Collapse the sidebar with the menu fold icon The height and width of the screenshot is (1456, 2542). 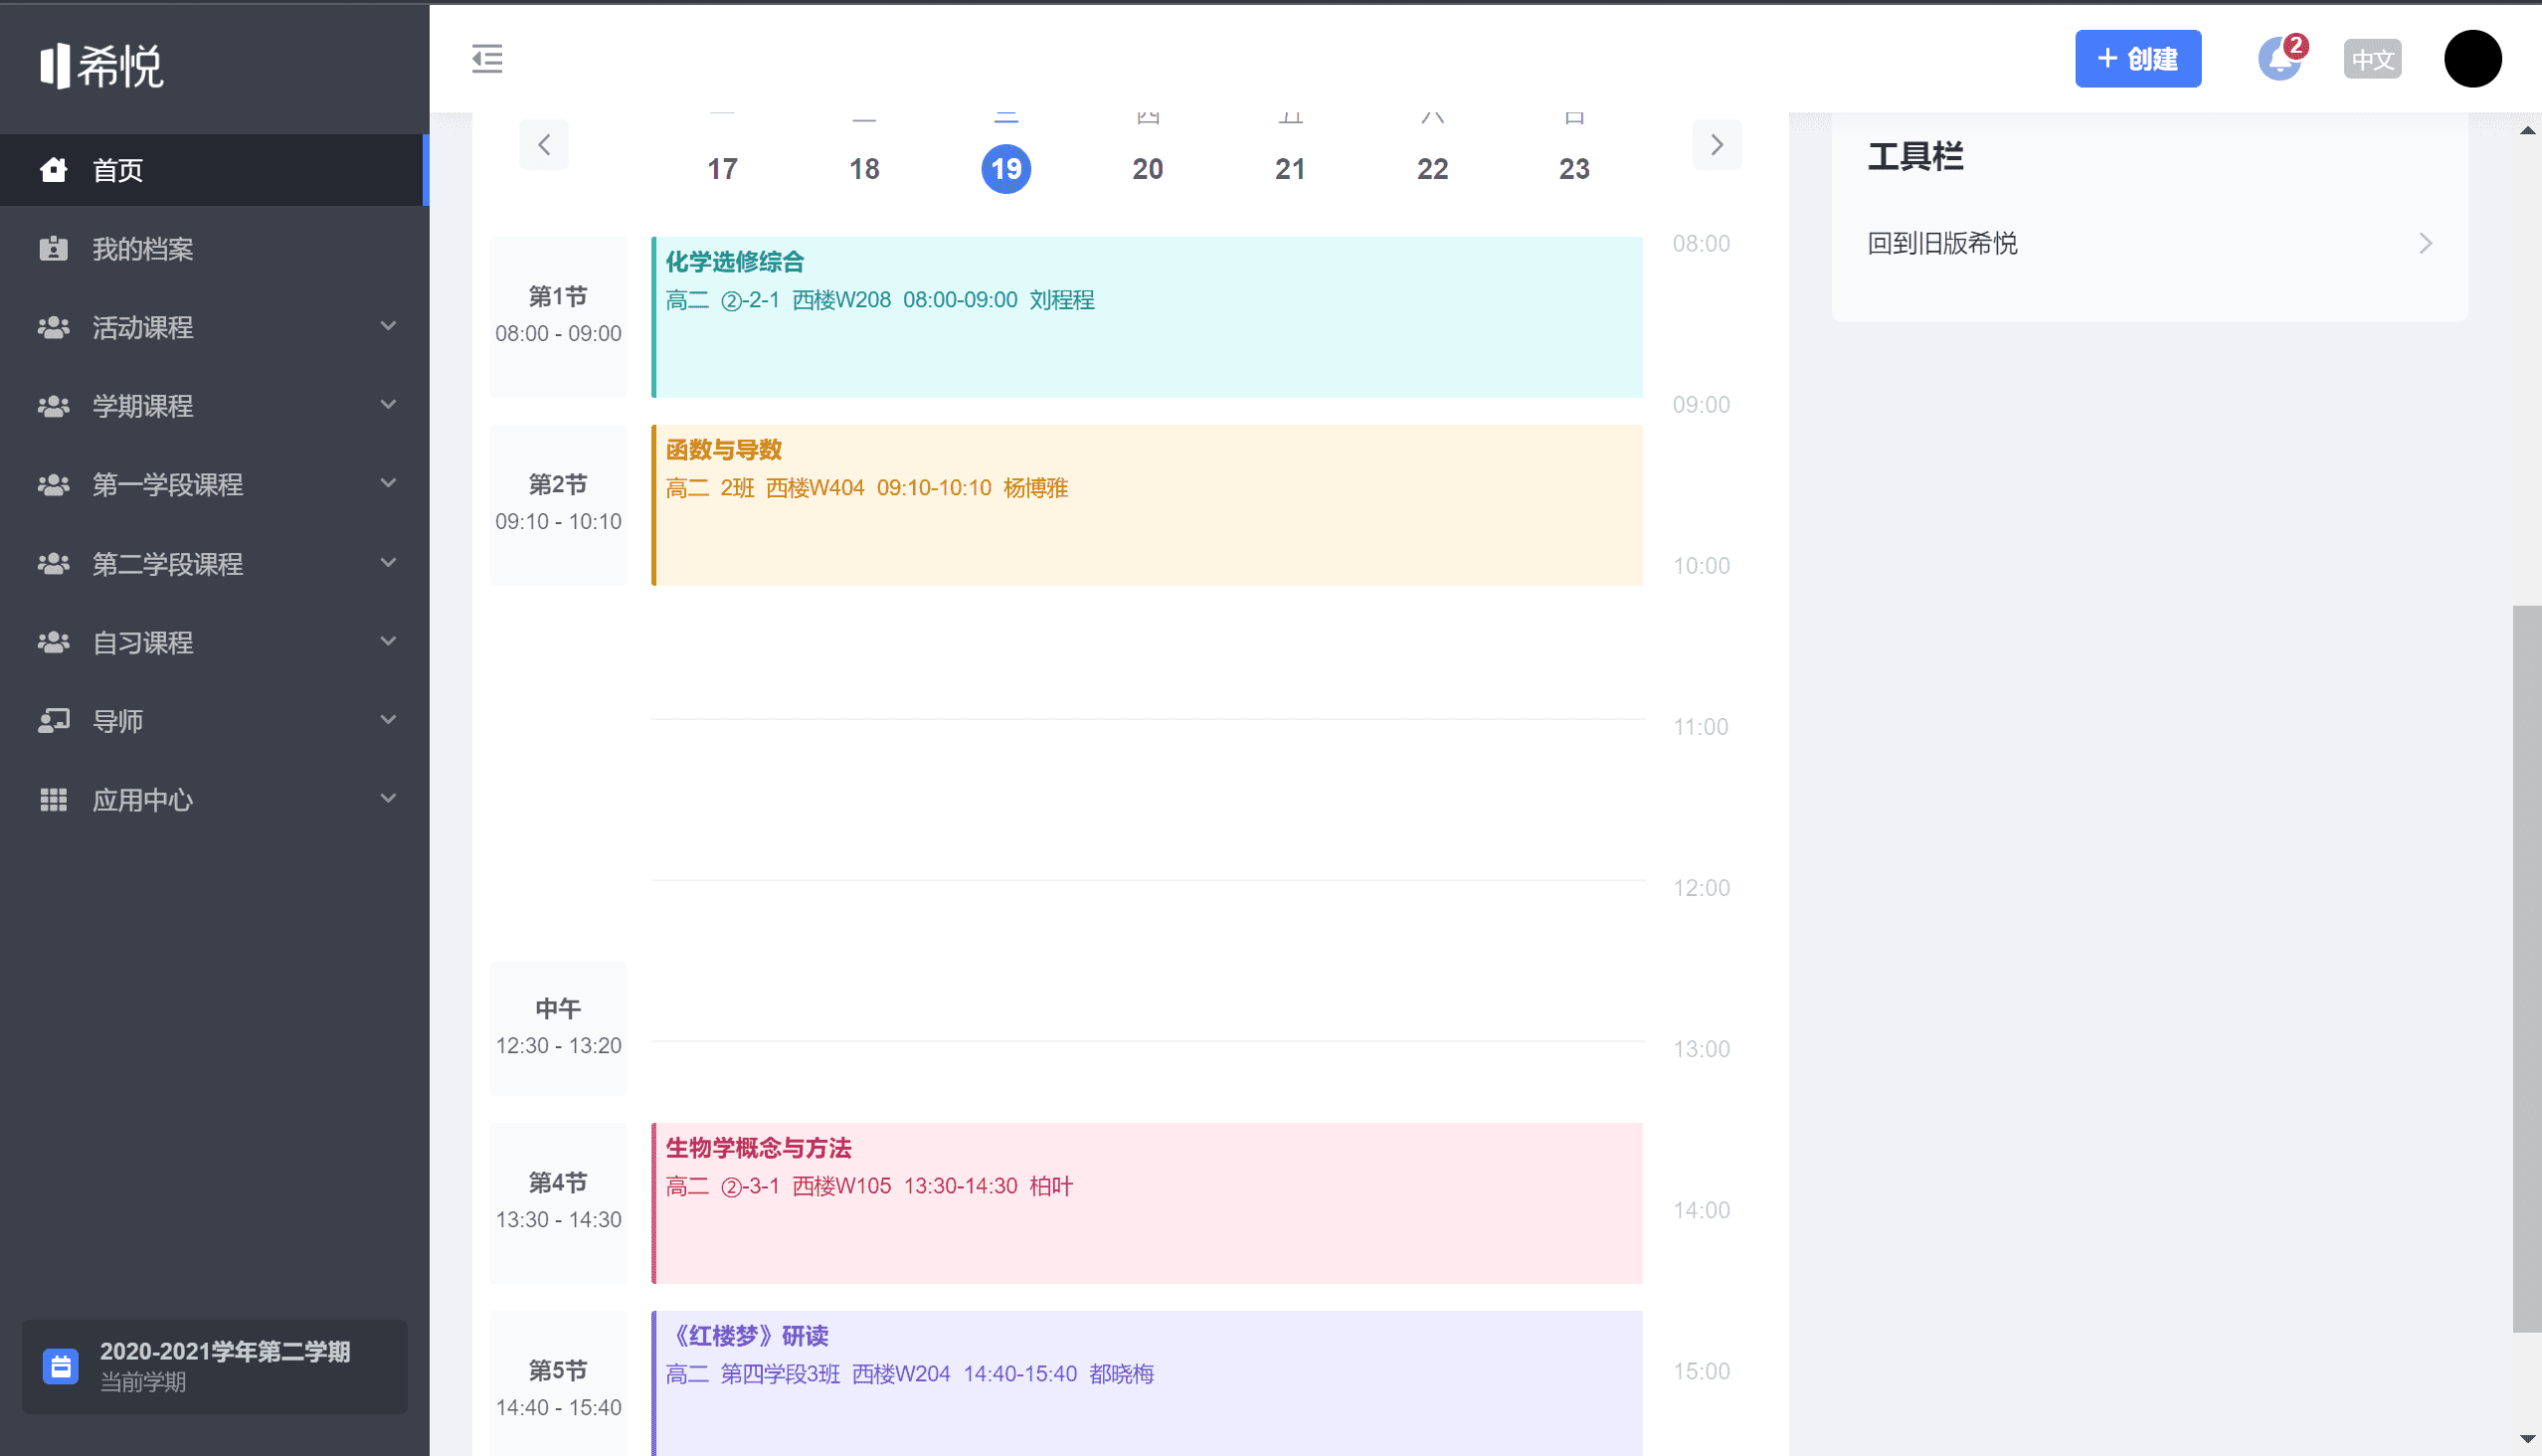tap(487, 59)
